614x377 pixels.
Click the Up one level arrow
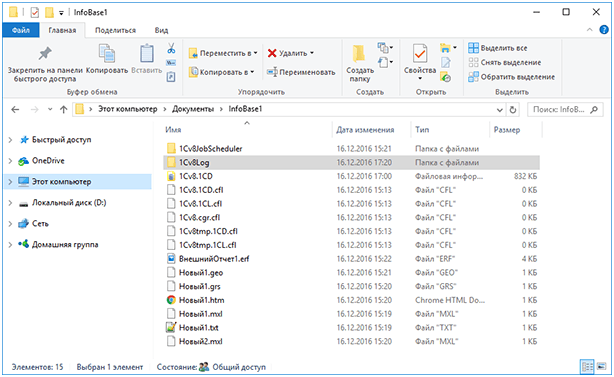[x=64, y=110]
